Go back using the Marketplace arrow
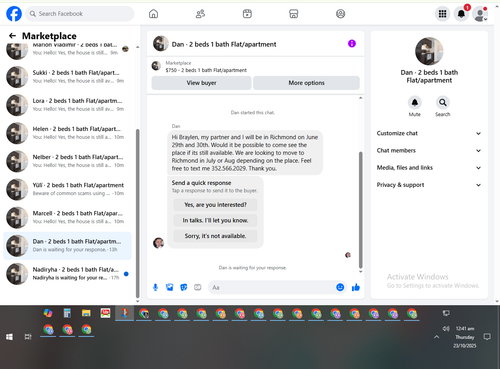The width and height of the screenshot is (500, 369). [12, 36]
